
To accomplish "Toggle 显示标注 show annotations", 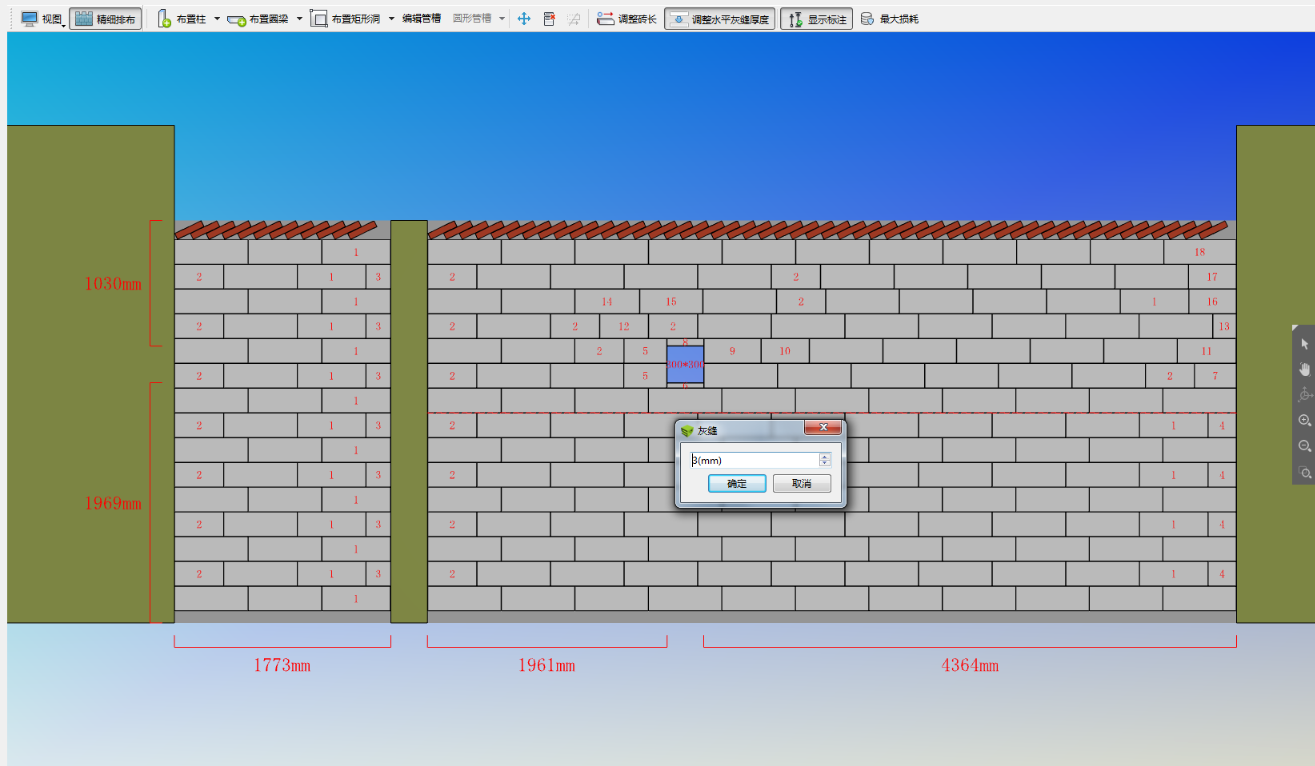I will pos(817,19).
